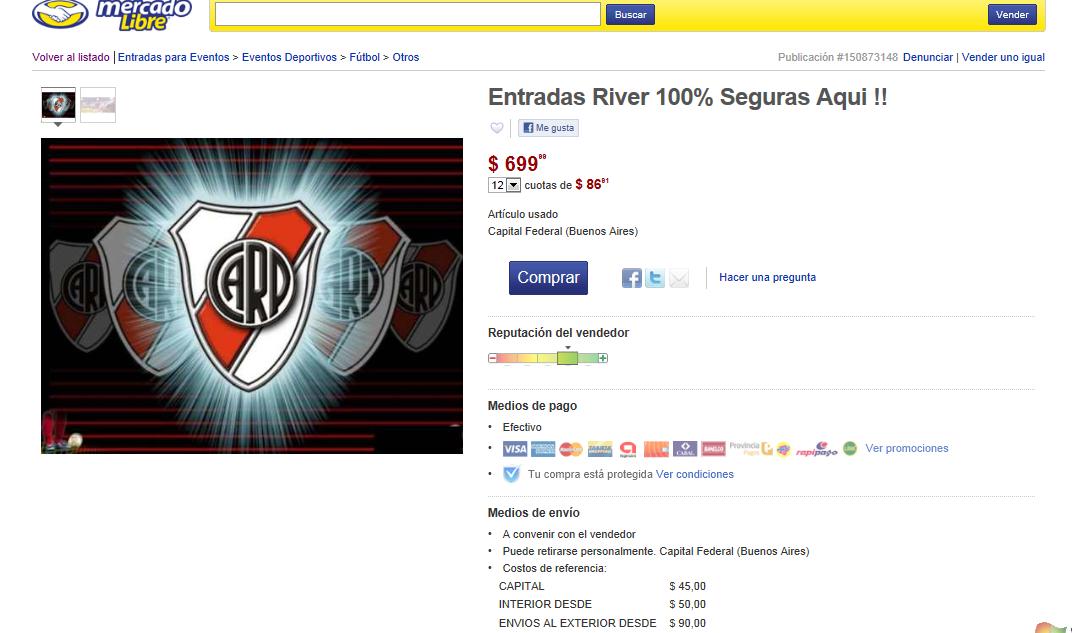Go to Eventos Deportivos breadcrumb
Screen dimensions: 1072x633
click(x=289, y=57)
